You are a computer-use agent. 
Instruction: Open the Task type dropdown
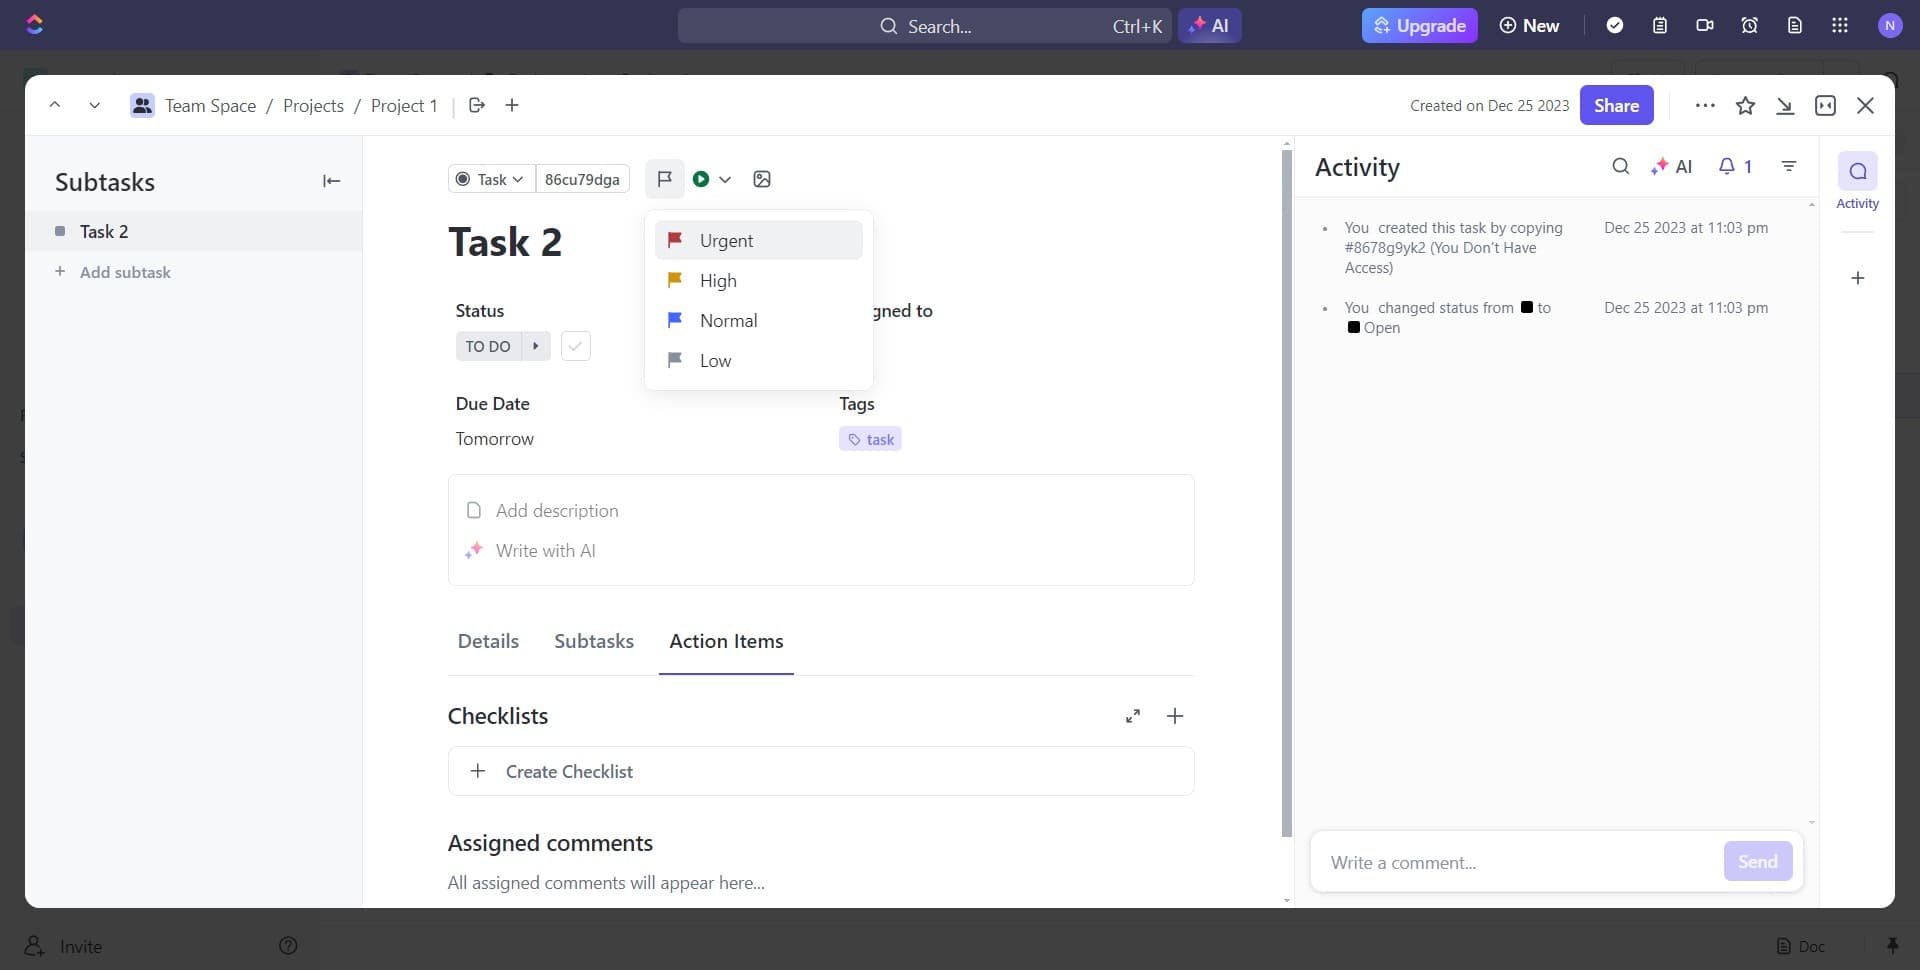[x=489, y=179]
